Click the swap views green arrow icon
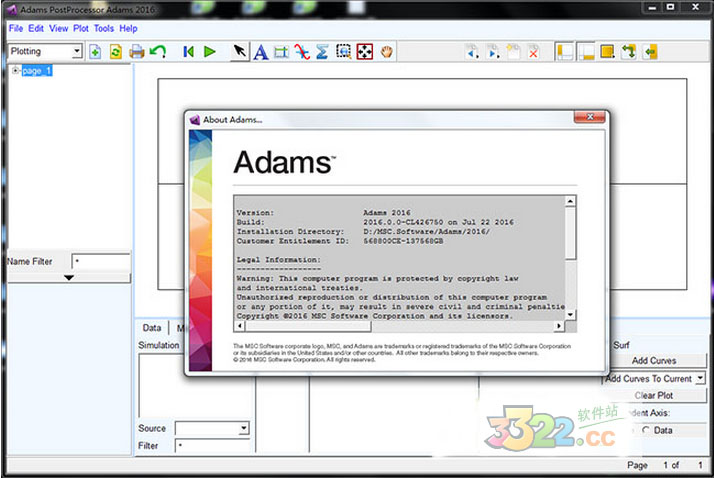Image resolution: width=714 pixels, height=478 pixels. click(x=629, y=51)
